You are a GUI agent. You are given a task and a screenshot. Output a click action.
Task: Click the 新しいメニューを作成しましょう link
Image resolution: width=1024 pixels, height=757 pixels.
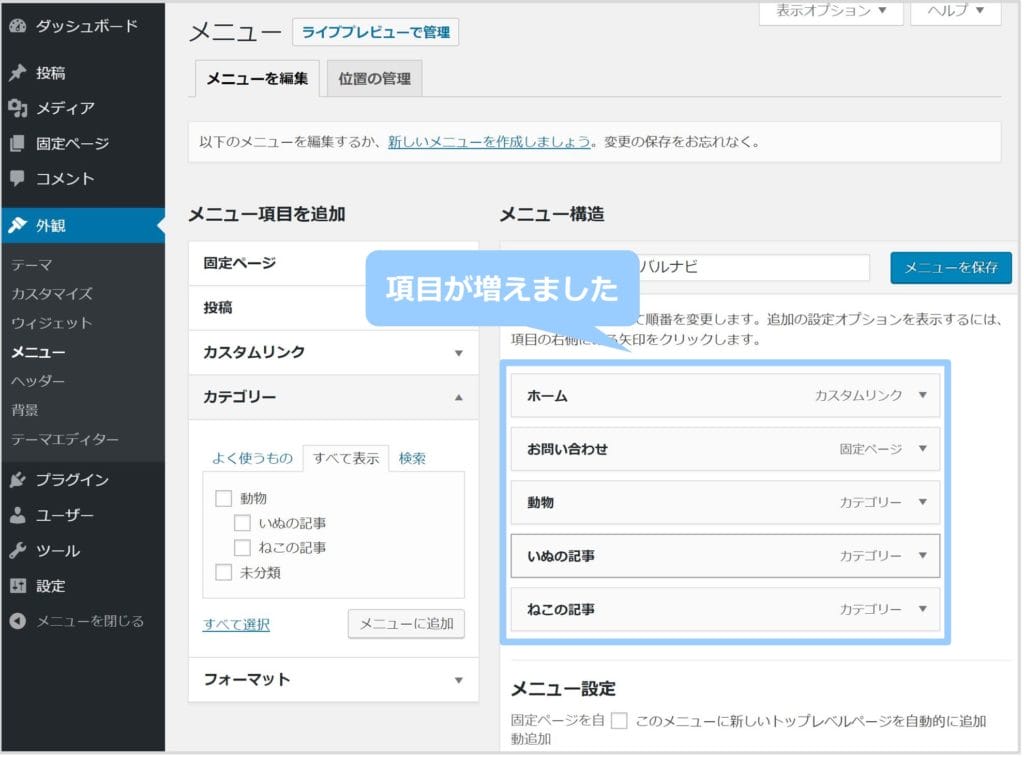489,142
